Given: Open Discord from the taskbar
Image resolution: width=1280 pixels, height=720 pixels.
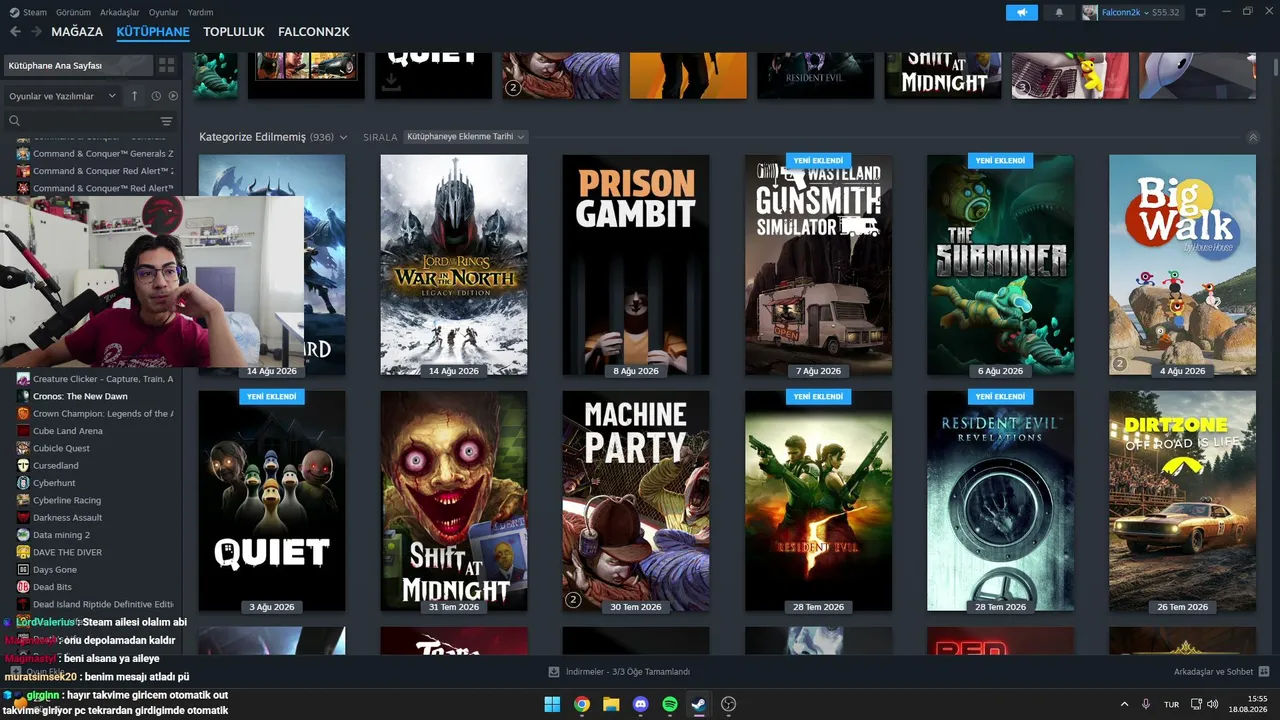Looking at the screenshot, I should pos(641,704).
